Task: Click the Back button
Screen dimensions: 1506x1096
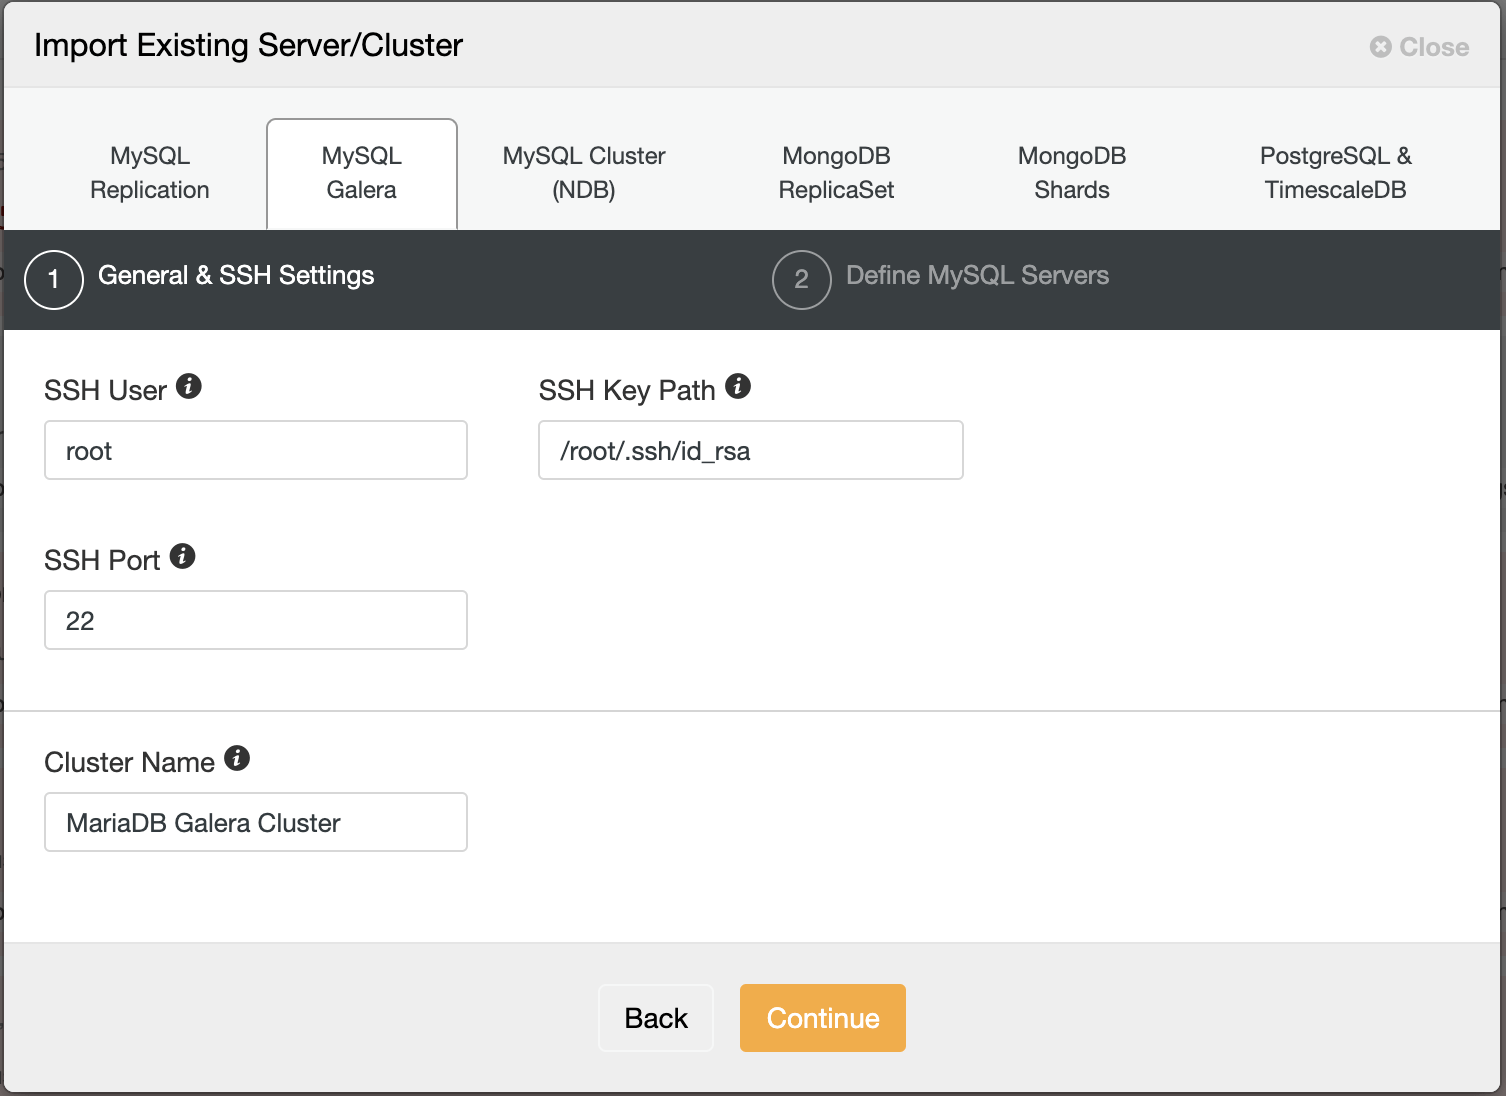Action: pyautogui.click(x=655, y=1018)
